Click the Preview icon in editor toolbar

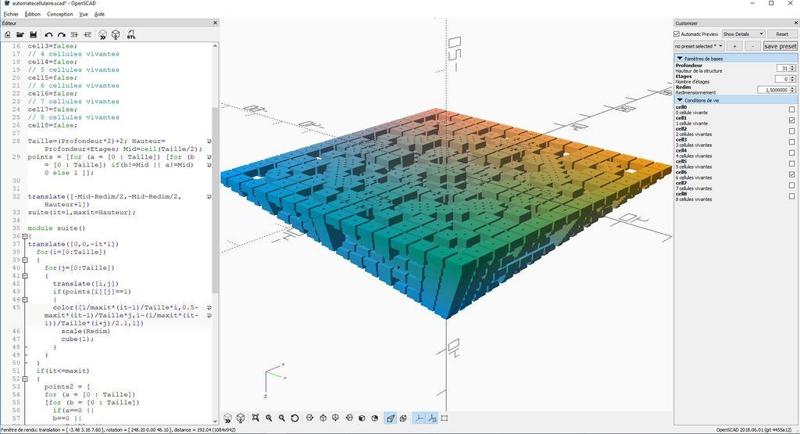[x=103, y=35]
